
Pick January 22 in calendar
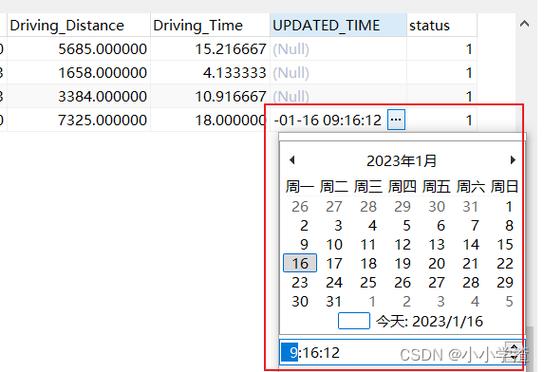pyautogui.click(x=505, y=263)
